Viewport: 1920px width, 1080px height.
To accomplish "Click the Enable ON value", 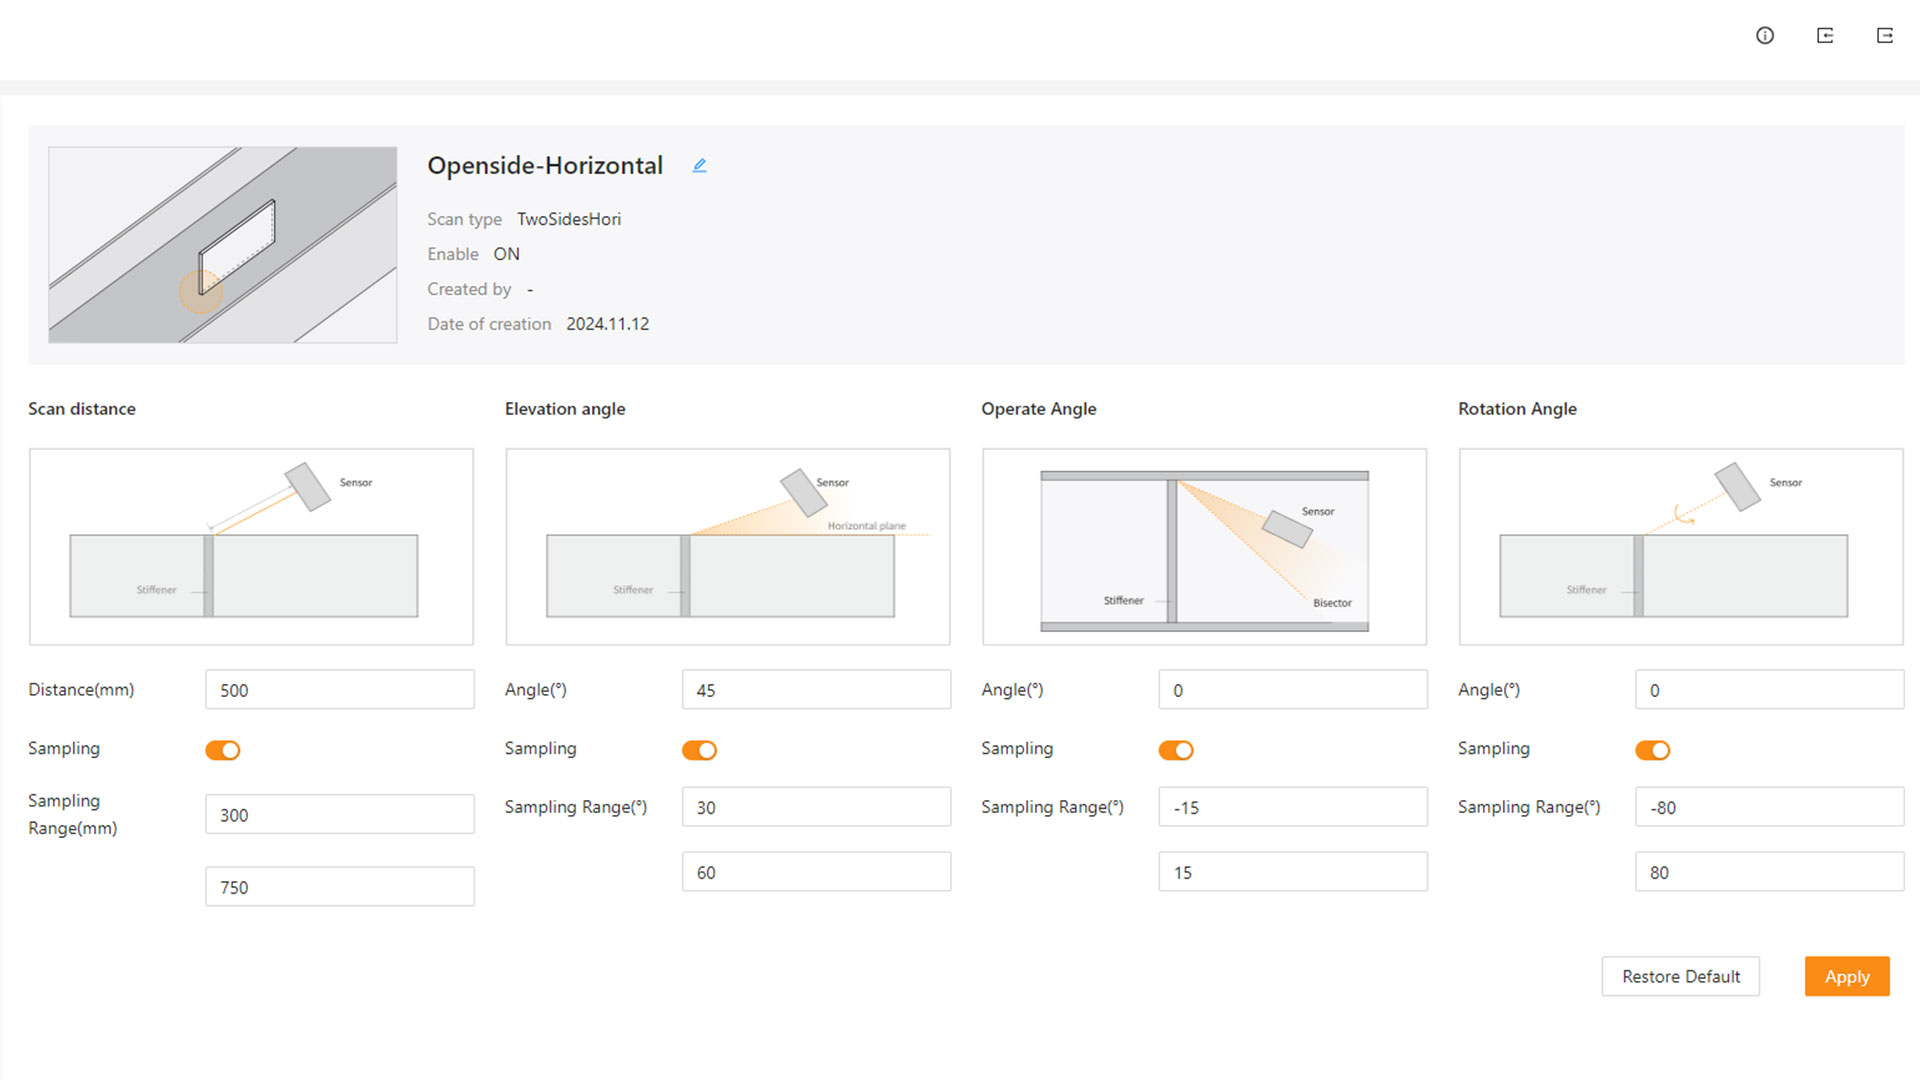I will [507, 254].
